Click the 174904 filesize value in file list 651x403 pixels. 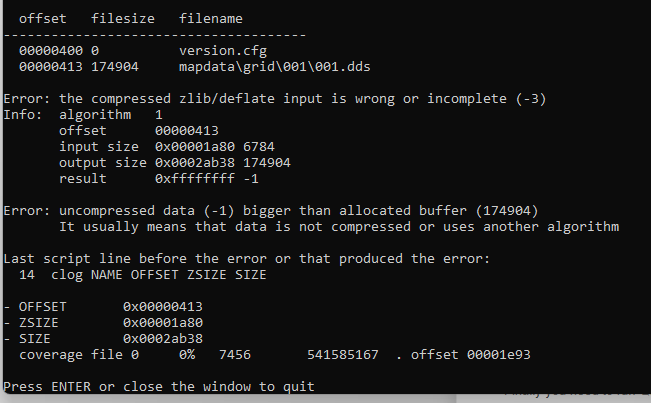point(119,65)
